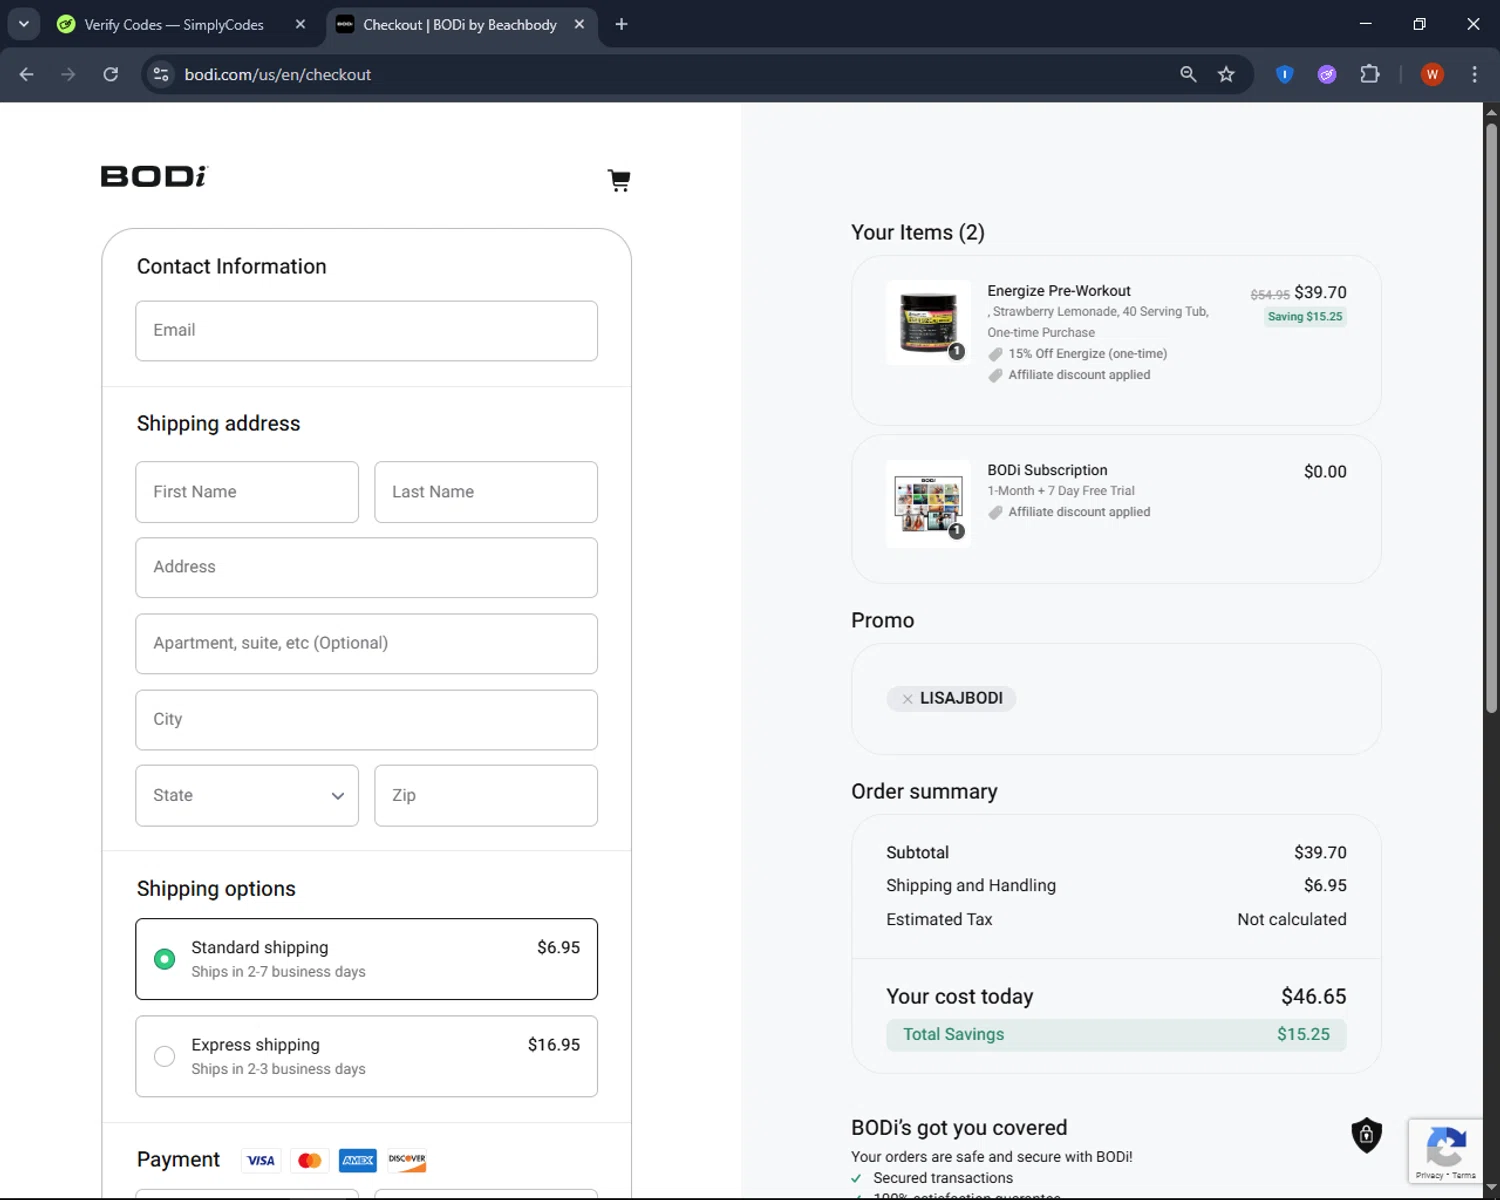
Task: Click the American Express icon
Action: point(358,1160)
